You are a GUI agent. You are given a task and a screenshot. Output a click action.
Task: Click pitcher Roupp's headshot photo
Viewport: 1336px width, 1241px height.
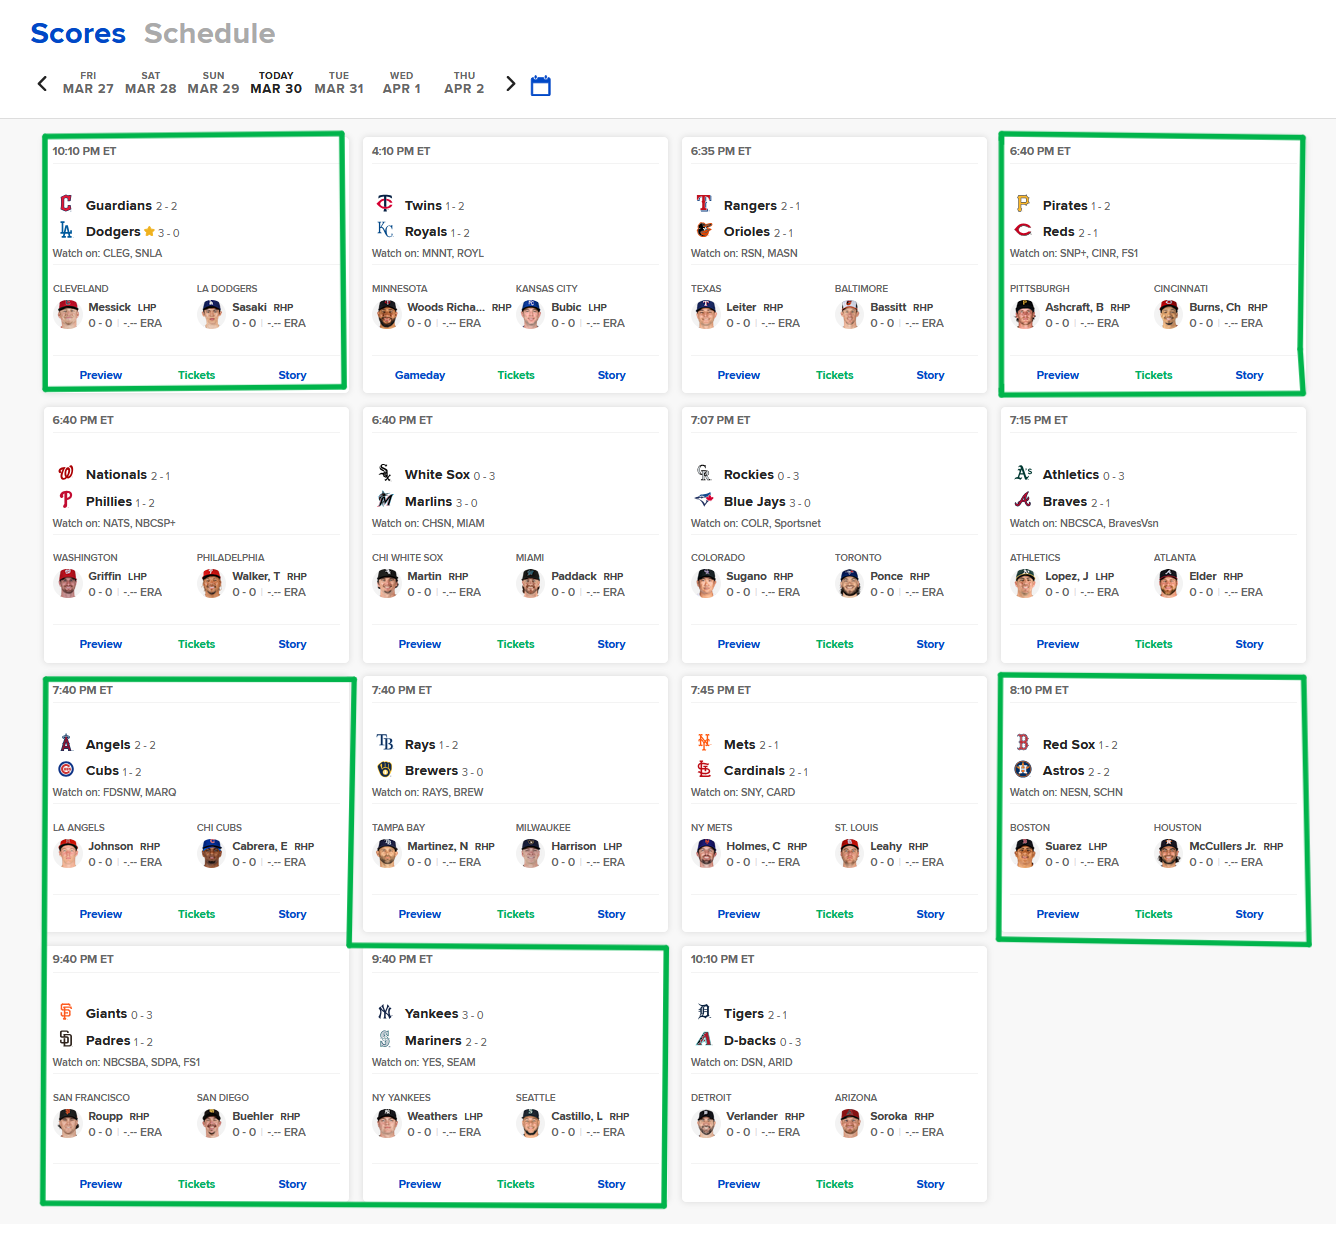(x=68, y=1123)
